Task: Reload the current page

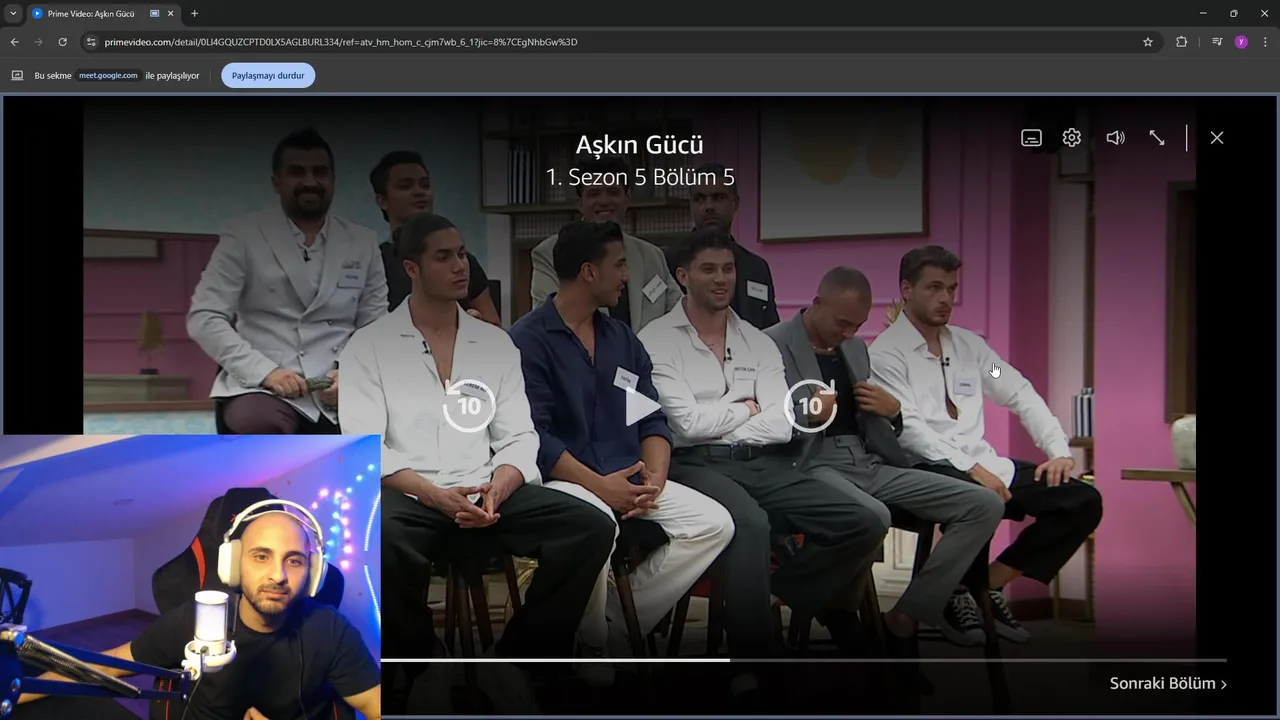Action: click(x=62, y=42)
